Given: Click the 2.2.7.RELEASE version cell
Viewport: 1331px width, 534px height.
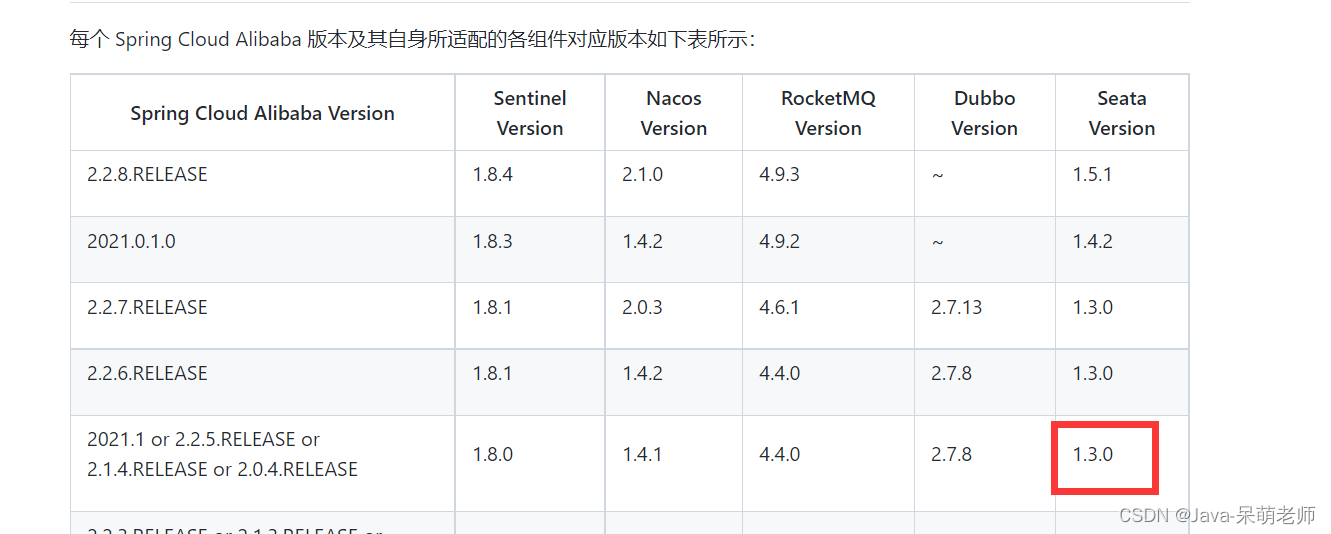Looking at the screenshot, I should click(147, 308).
